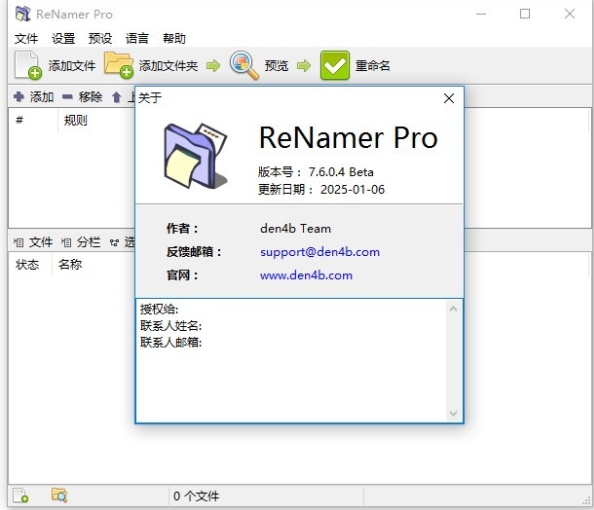Click the 状态 column header
The width and height of the screenshot is (594, 510).
pos(27,264)
